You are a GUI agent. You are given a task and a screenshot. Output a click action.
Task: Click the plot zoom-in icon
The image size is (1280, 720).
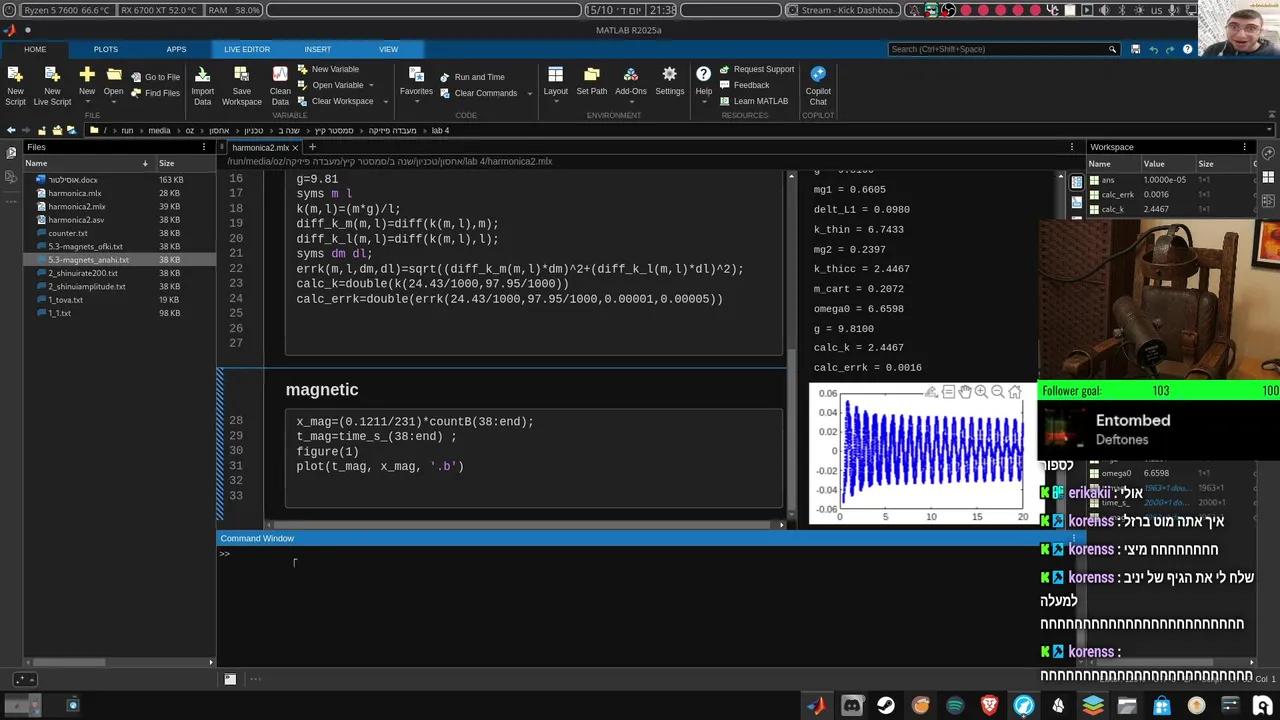pyautogui.click(x=981, y=392)
